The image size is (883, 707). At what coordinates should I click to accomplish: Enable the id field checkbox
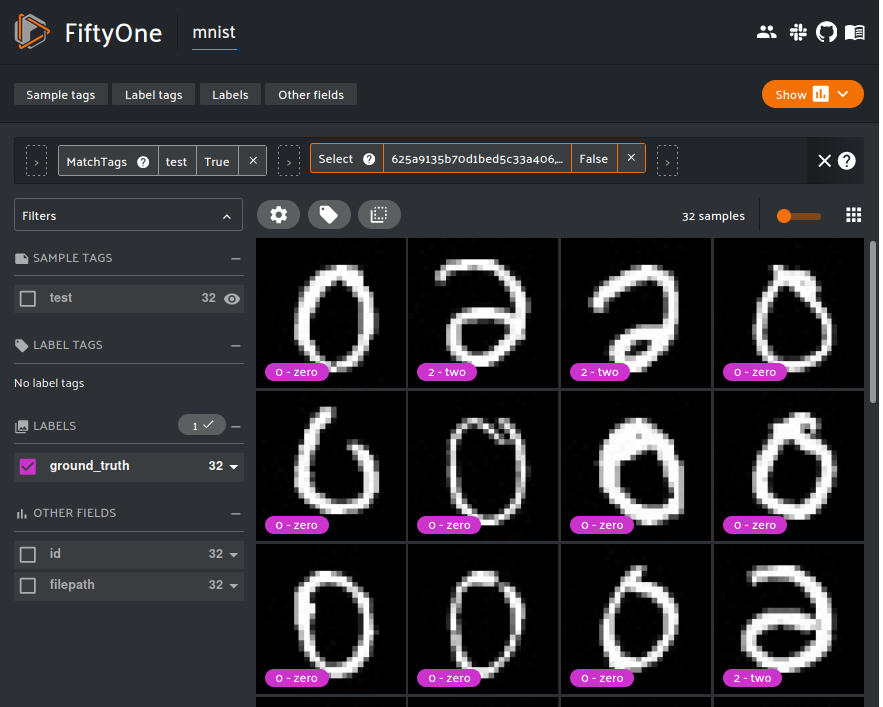click(x=28, y=554)
